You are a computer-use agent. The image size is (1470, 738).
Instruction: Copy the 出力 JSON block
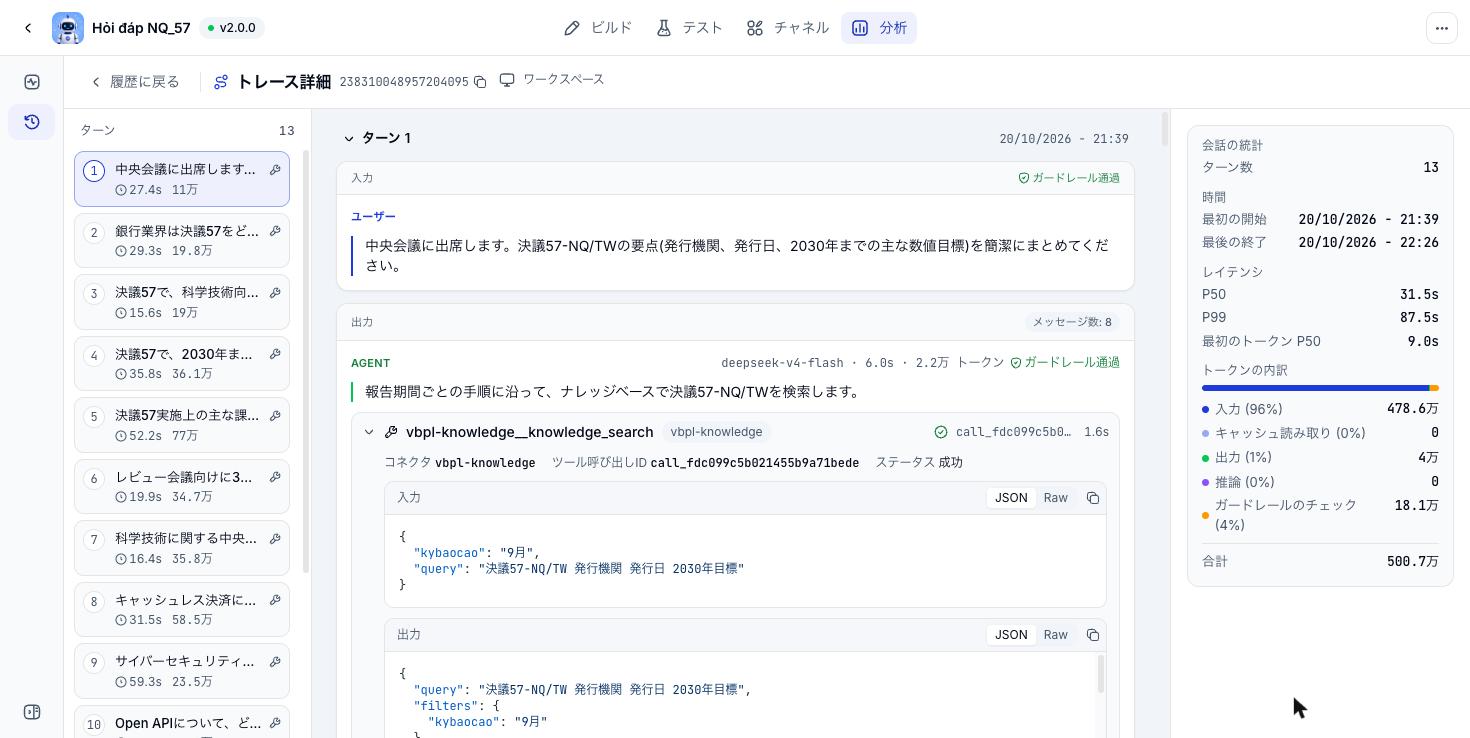(x=1093, y=635)
